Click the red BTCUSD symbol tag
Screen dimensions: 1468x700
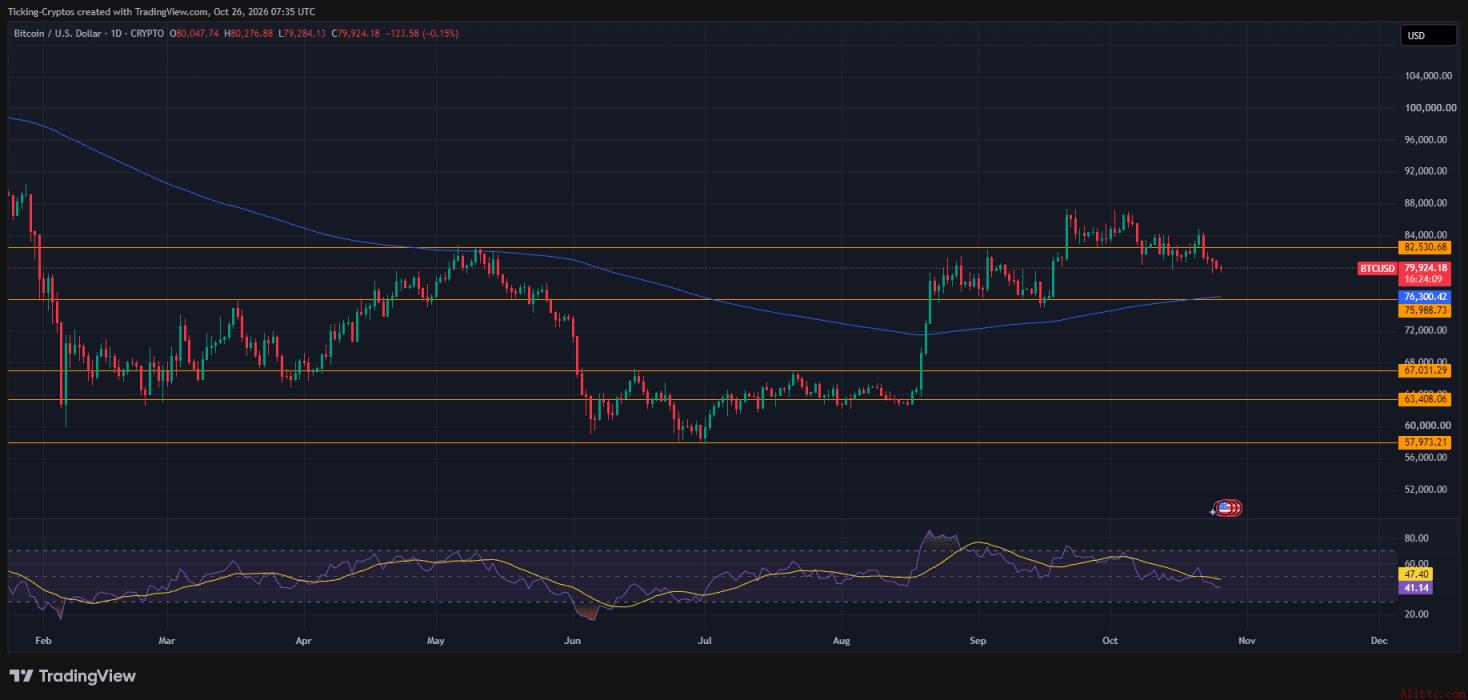pyautogui.click(x=1377, y=268)
